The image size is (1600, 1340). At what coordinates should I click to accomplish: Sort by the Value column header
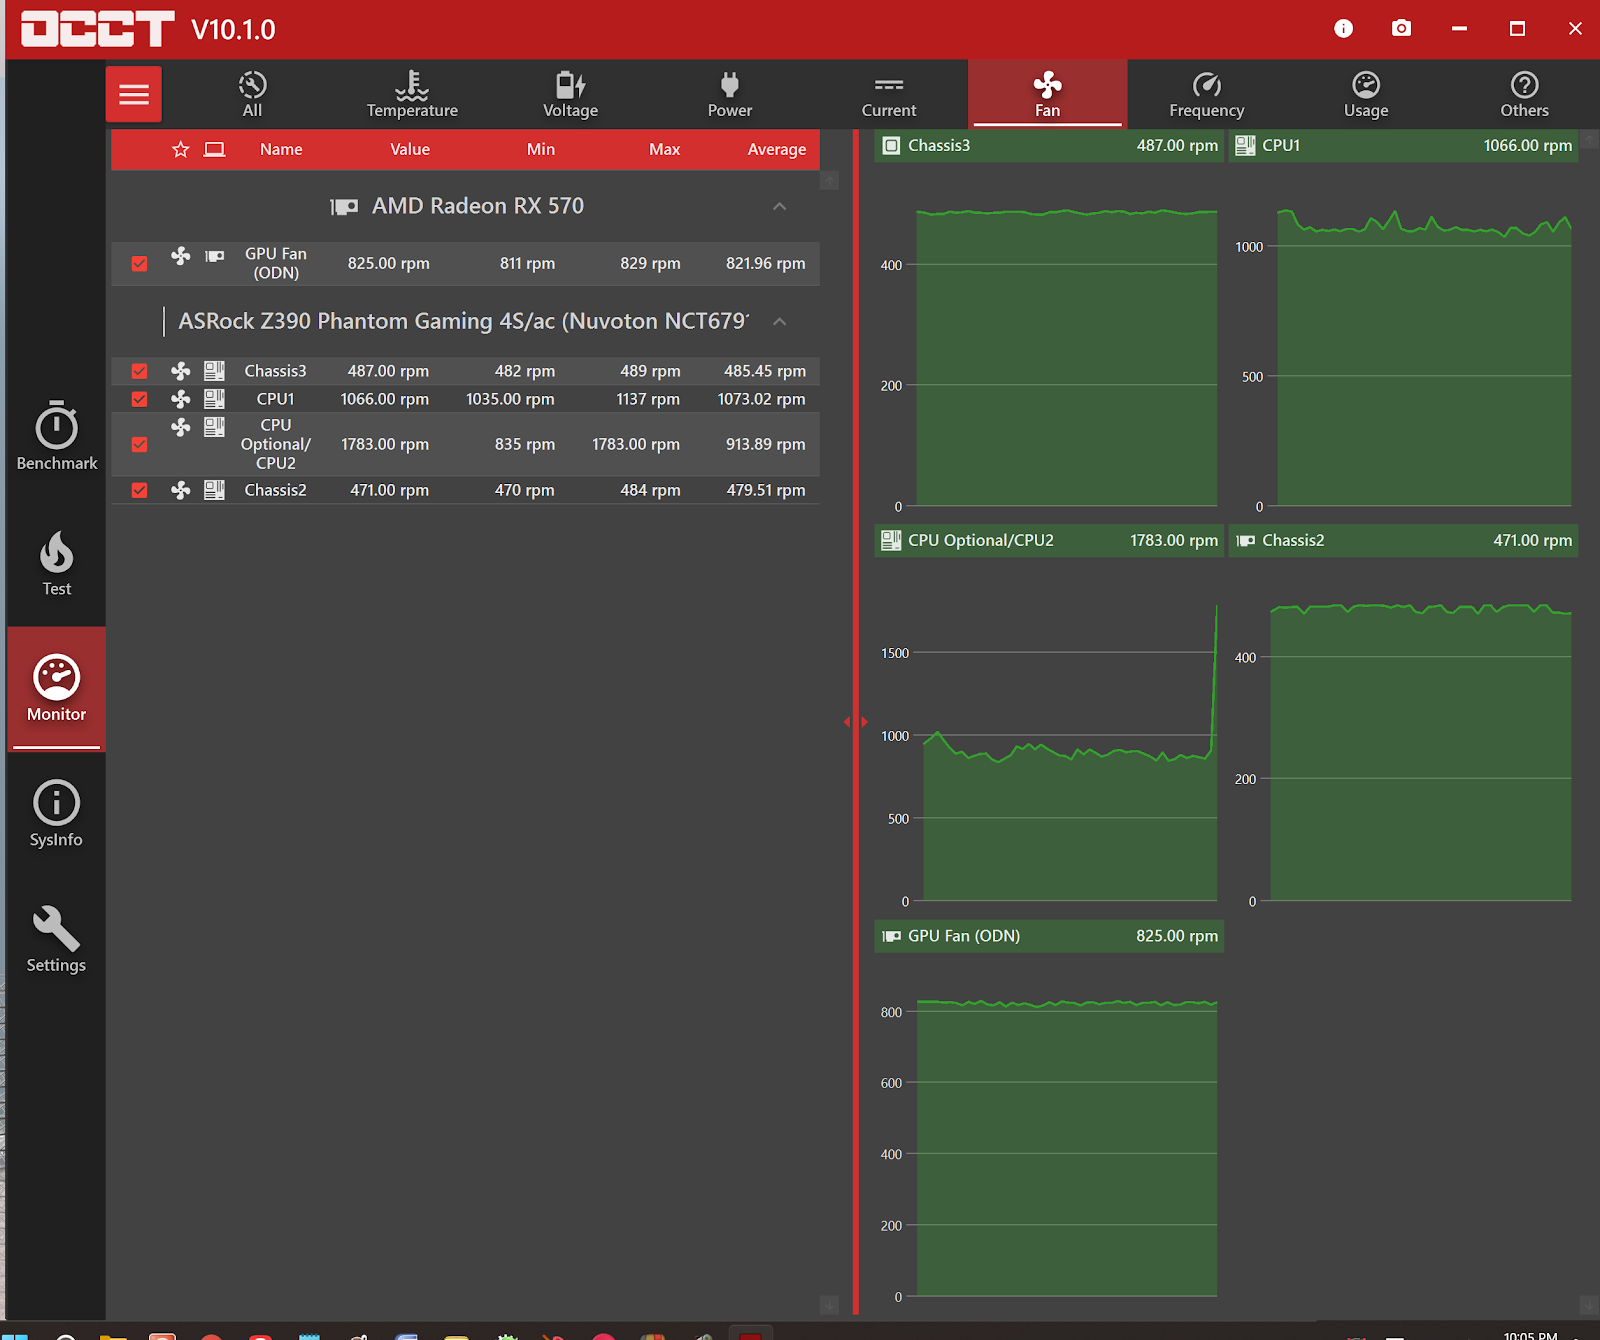[x=410, y=149]
